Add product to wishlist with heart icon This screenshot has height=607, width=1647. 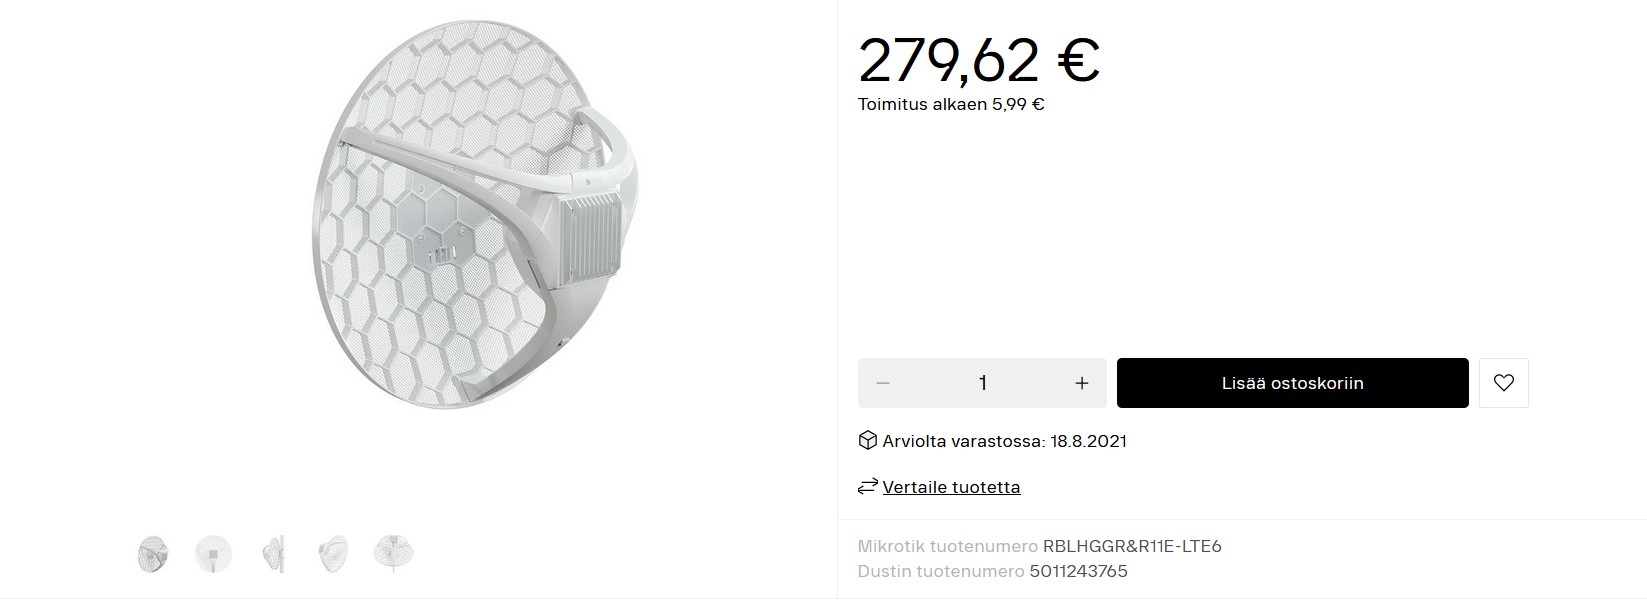coord(1503,383)
